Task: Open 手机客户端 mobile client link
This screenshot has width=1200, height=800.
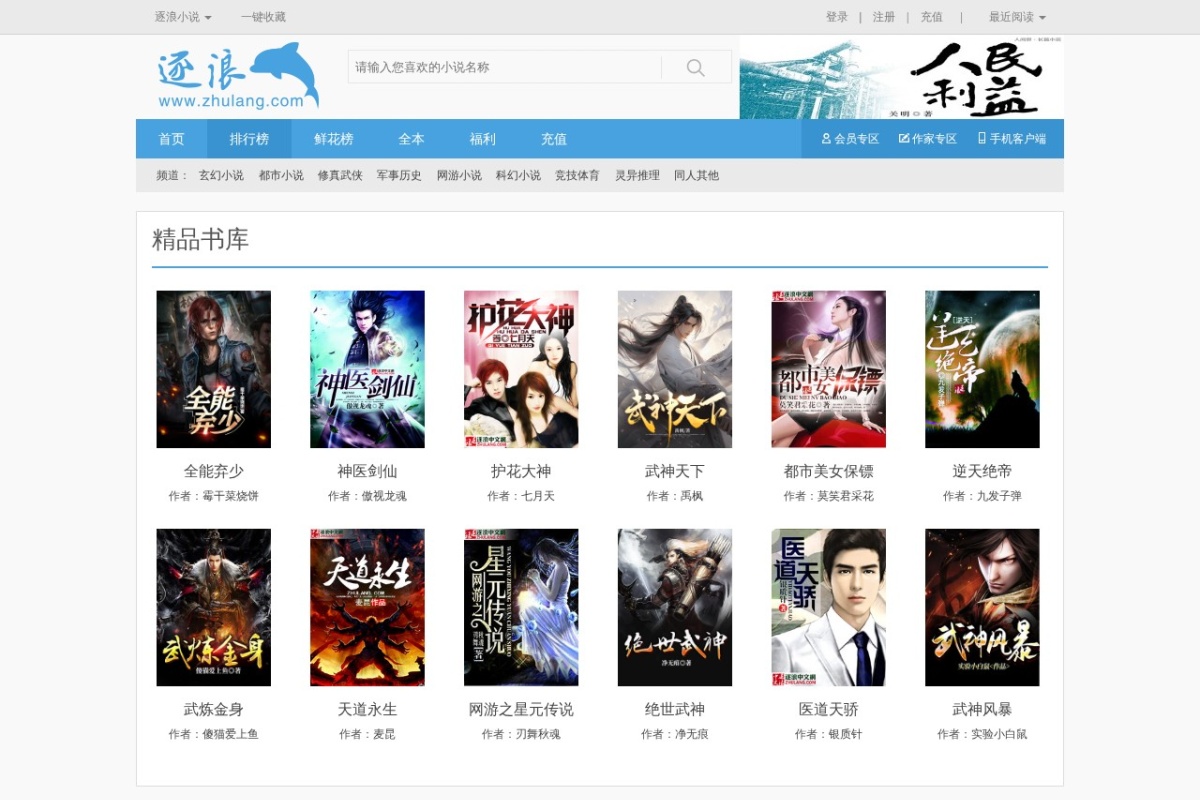Action: pos(1012,139)
